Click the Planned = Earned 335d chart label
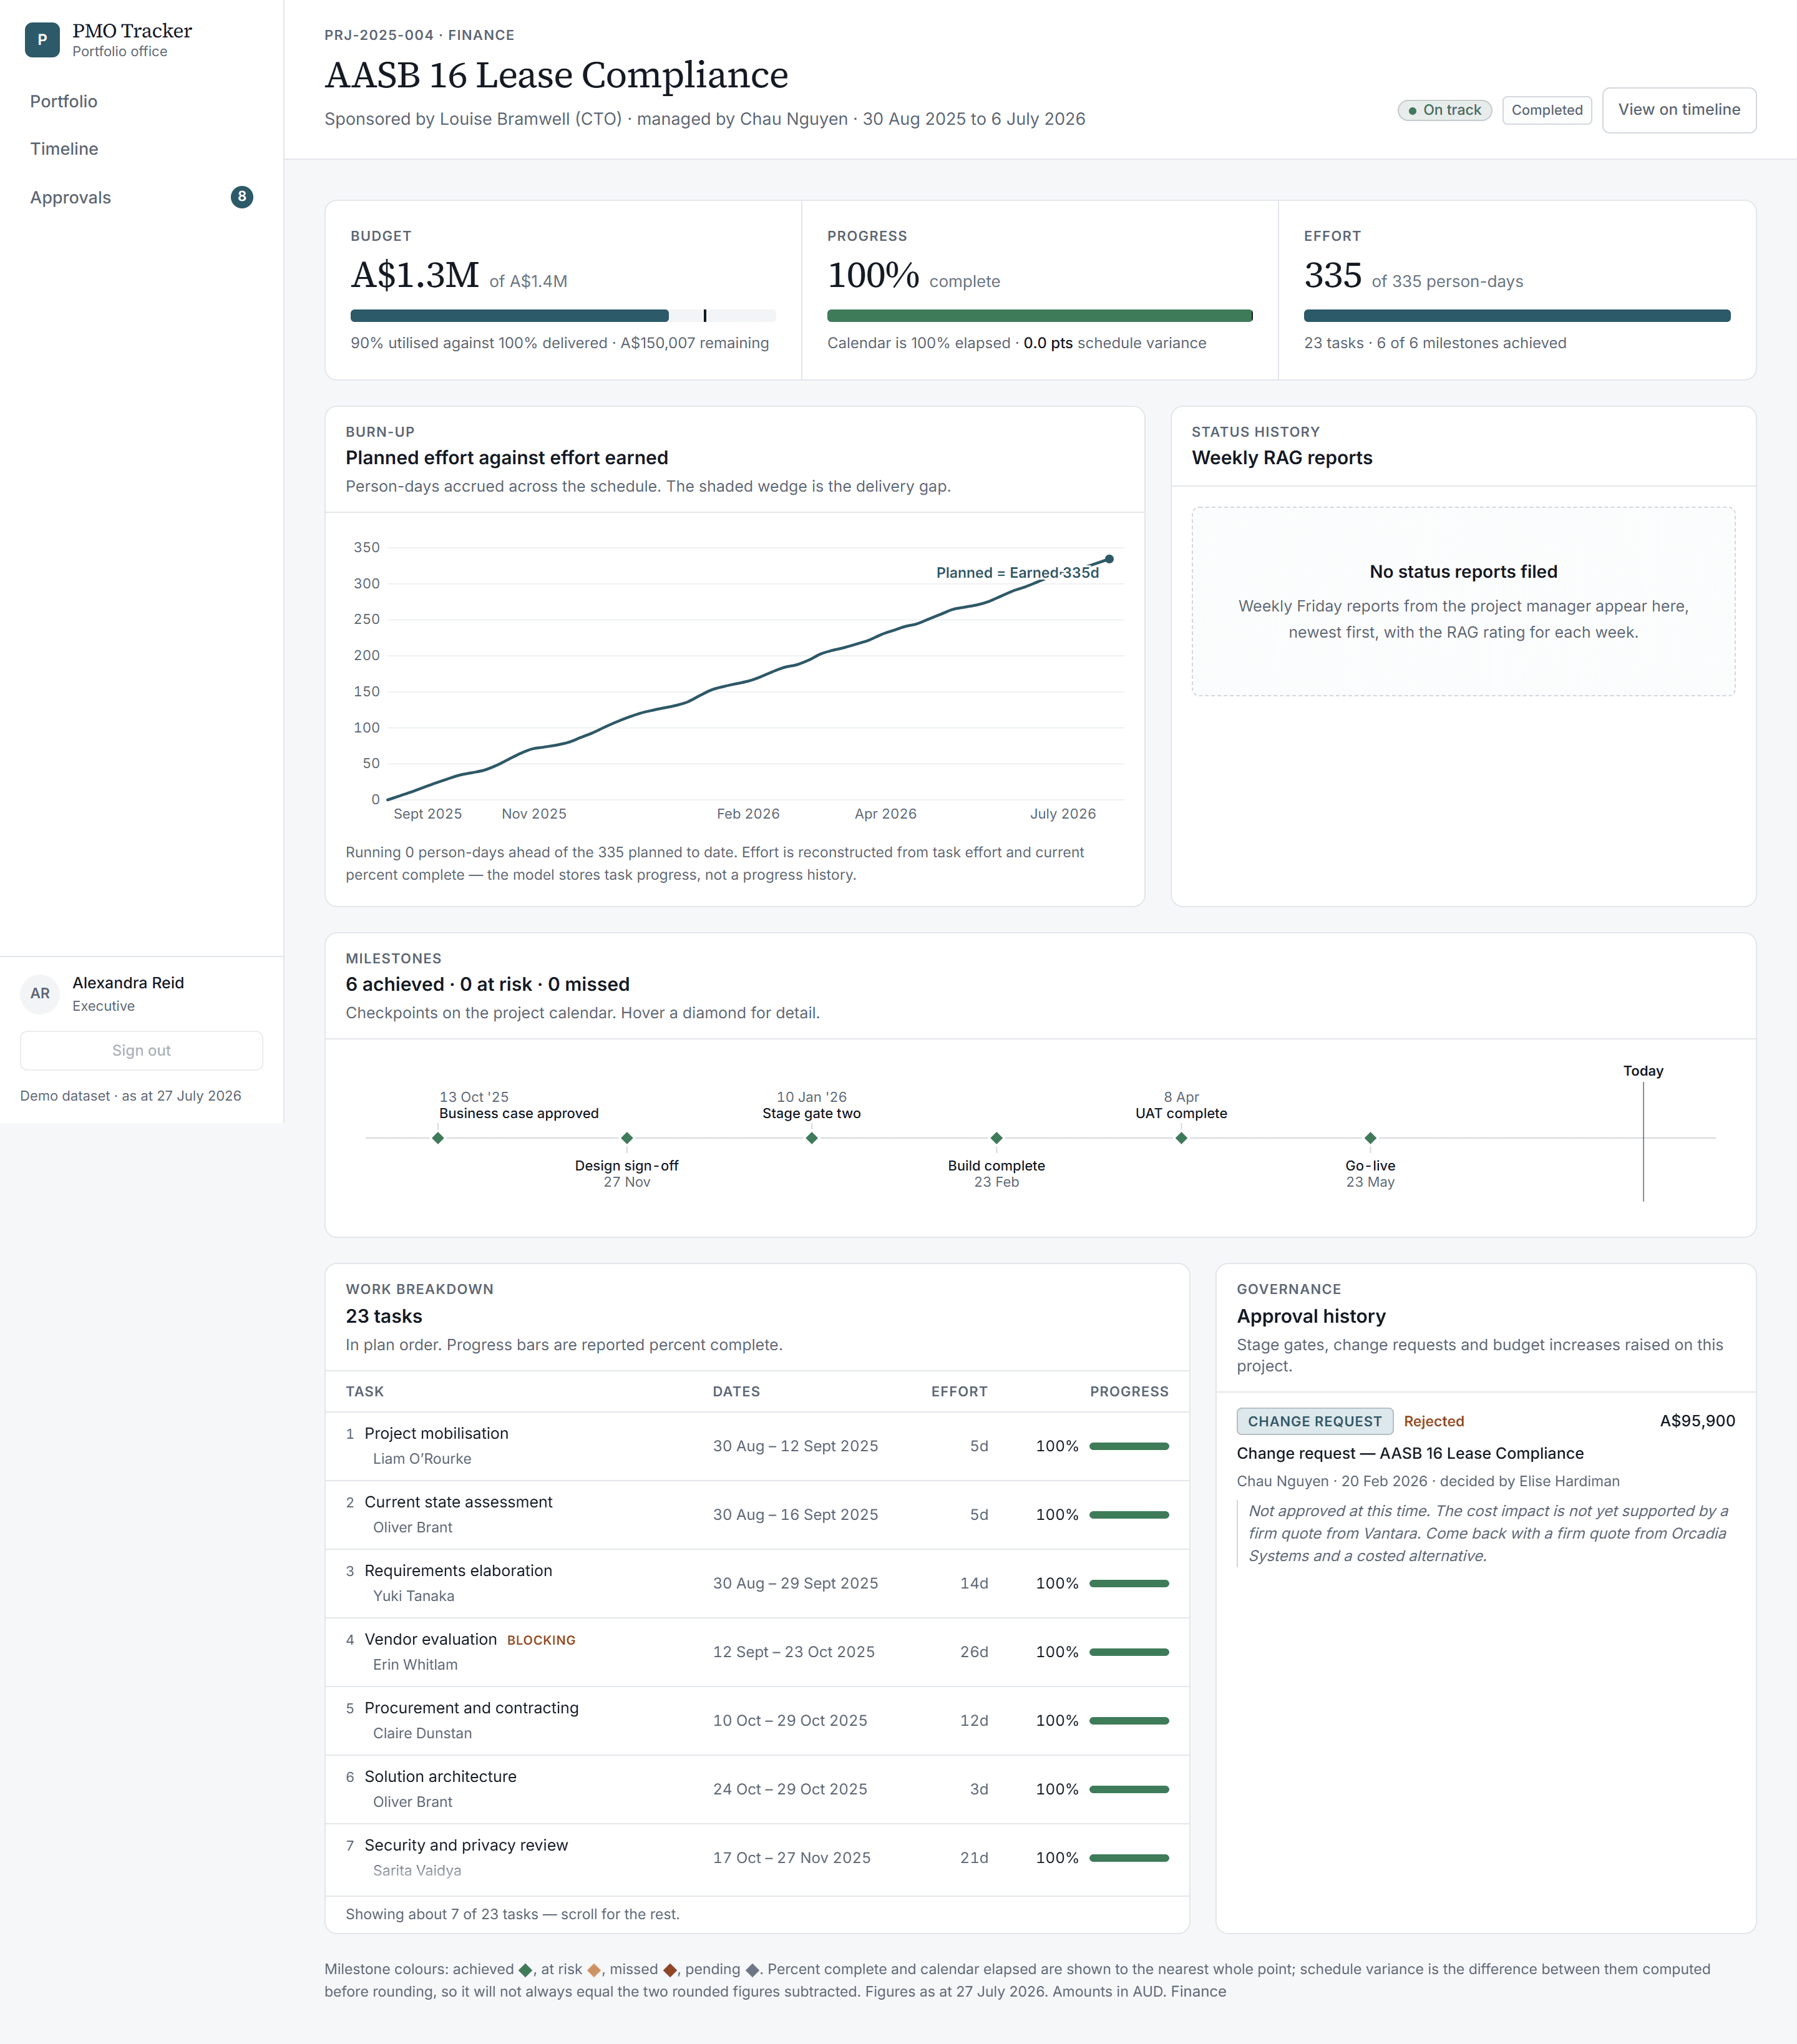 pyautogui.click(x=1017, y=573)
